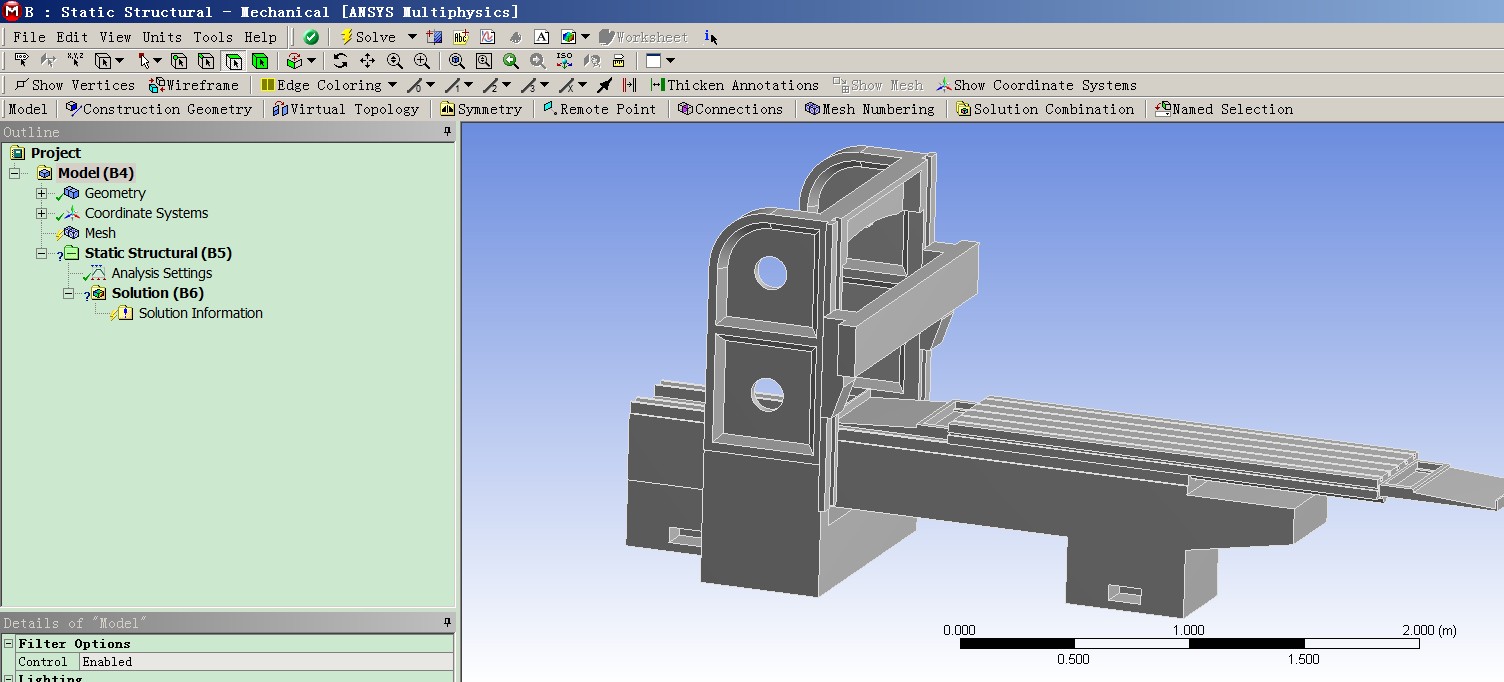Open the Units menu

tap(162, 37)
